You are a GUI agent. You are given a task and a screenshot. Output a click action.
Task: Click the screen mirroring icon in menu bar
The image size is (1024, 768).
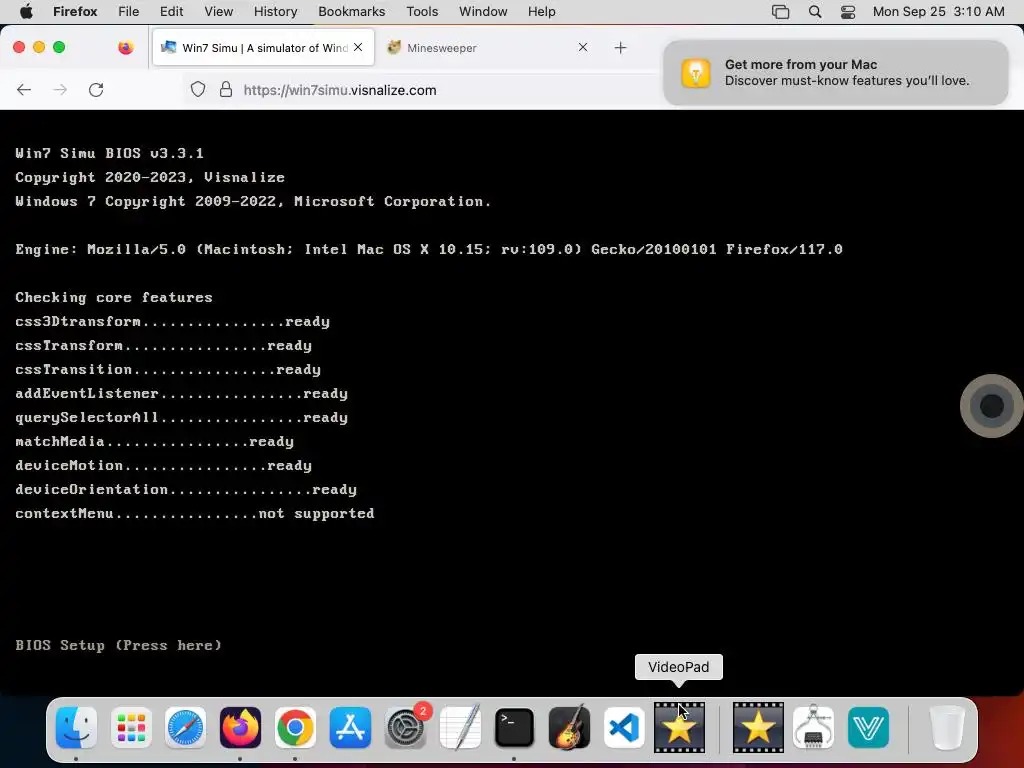point(780,12)
